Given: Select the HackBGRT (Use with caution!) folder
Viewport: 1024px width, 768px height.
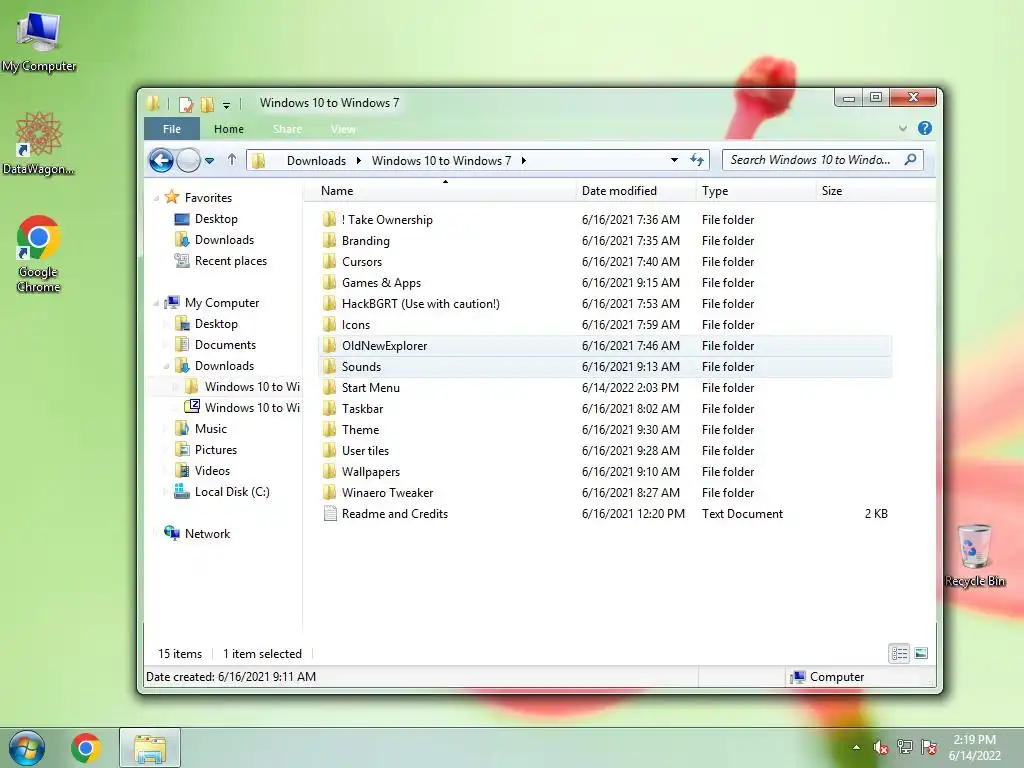Looking at the screenshot, I should tap(605, 304).
